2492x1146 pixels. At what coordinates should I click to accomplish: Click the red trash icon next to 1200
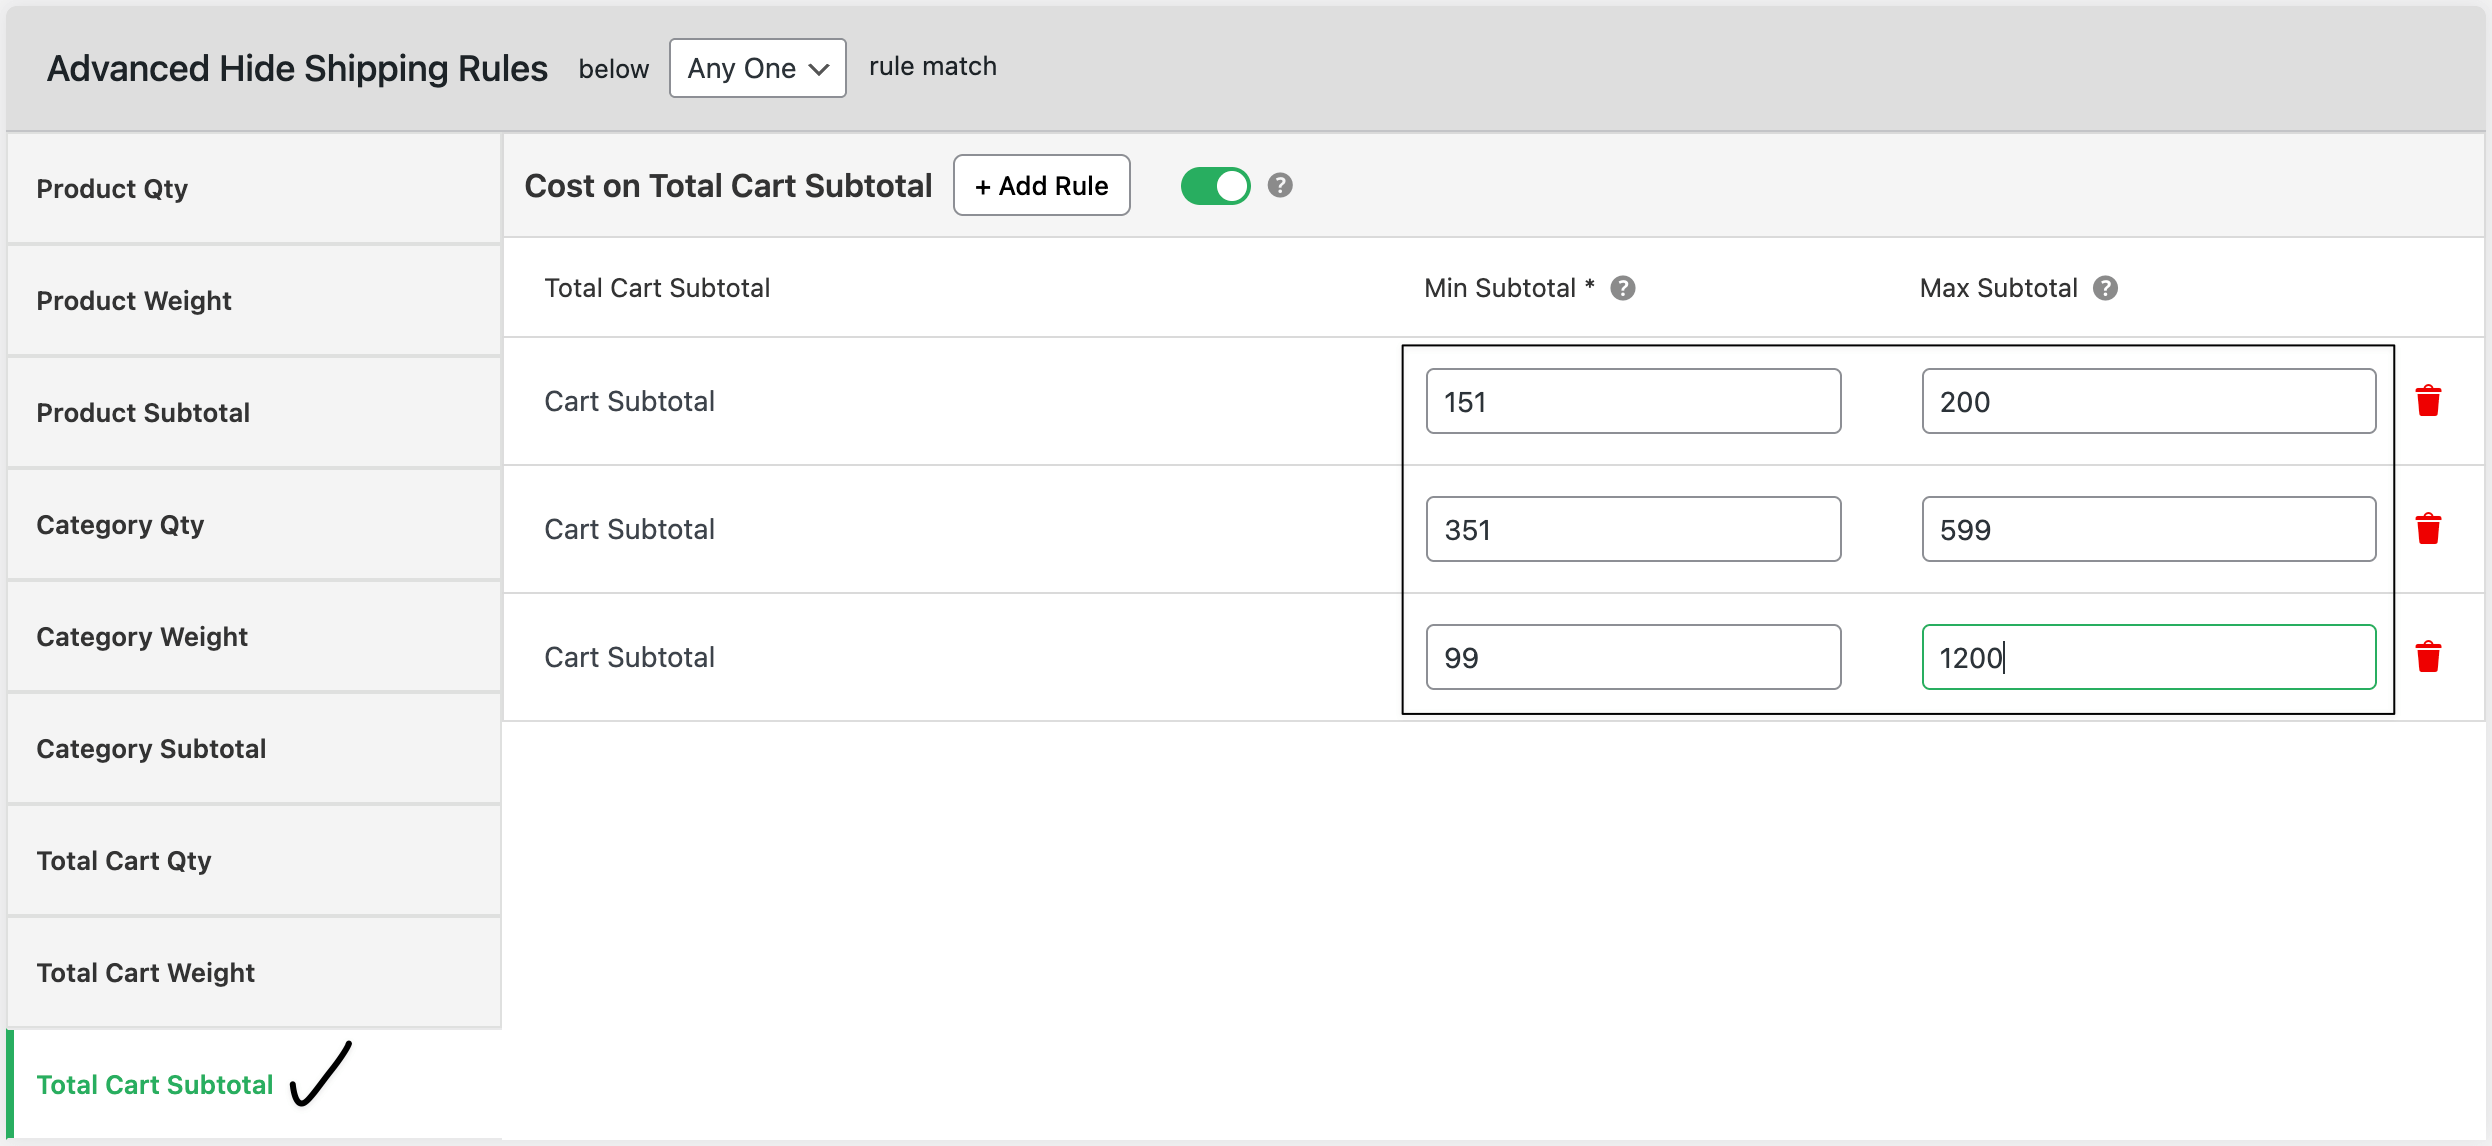point(2430,657)
